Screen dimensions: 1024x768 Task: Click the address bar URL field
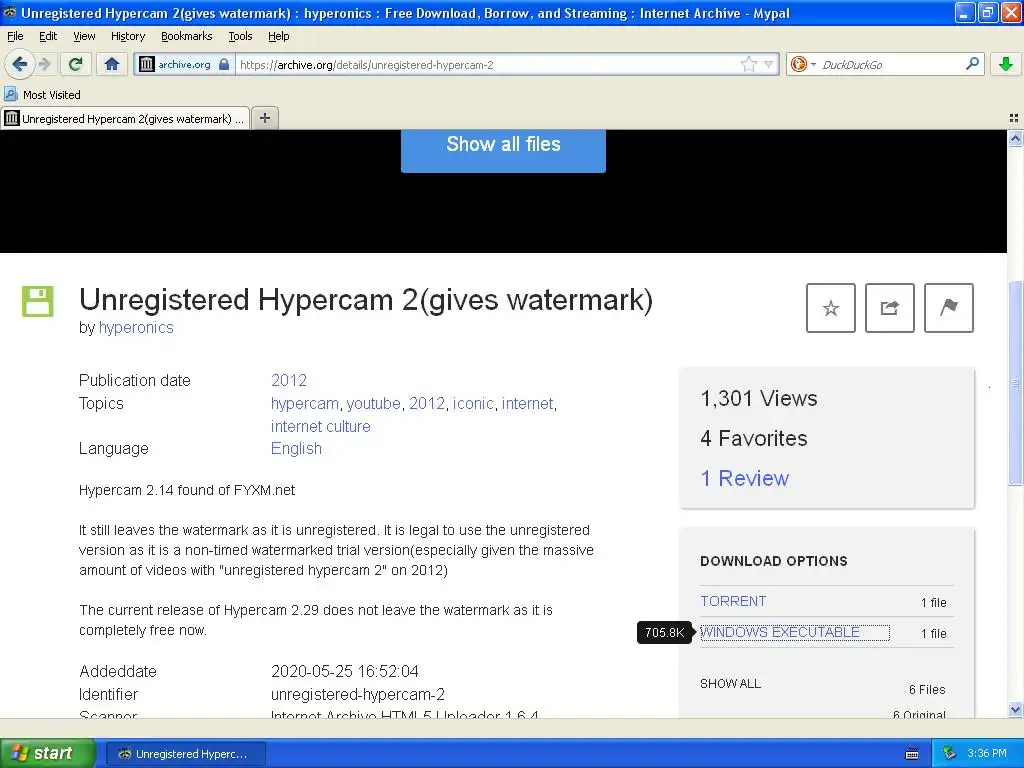(490, 64)
